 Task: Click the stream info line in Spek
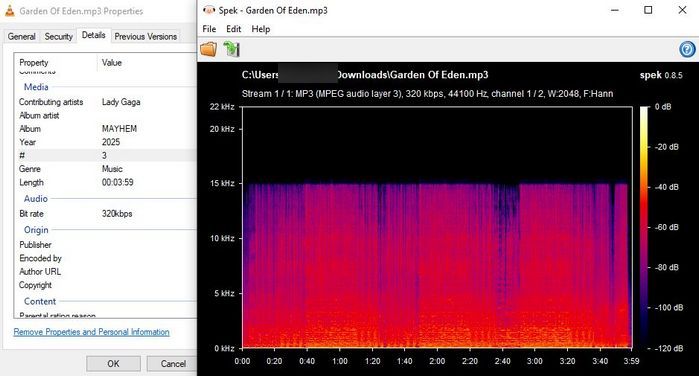(427, 94)
